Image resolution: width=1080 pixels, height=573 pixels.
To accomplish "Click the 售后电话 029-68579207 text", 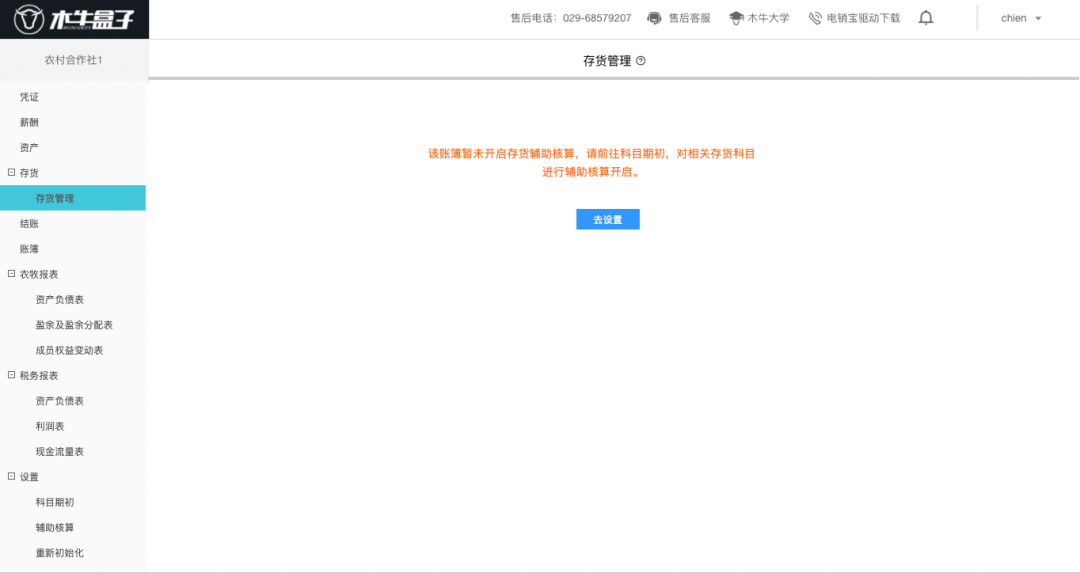I will click(x=570, y=19).
